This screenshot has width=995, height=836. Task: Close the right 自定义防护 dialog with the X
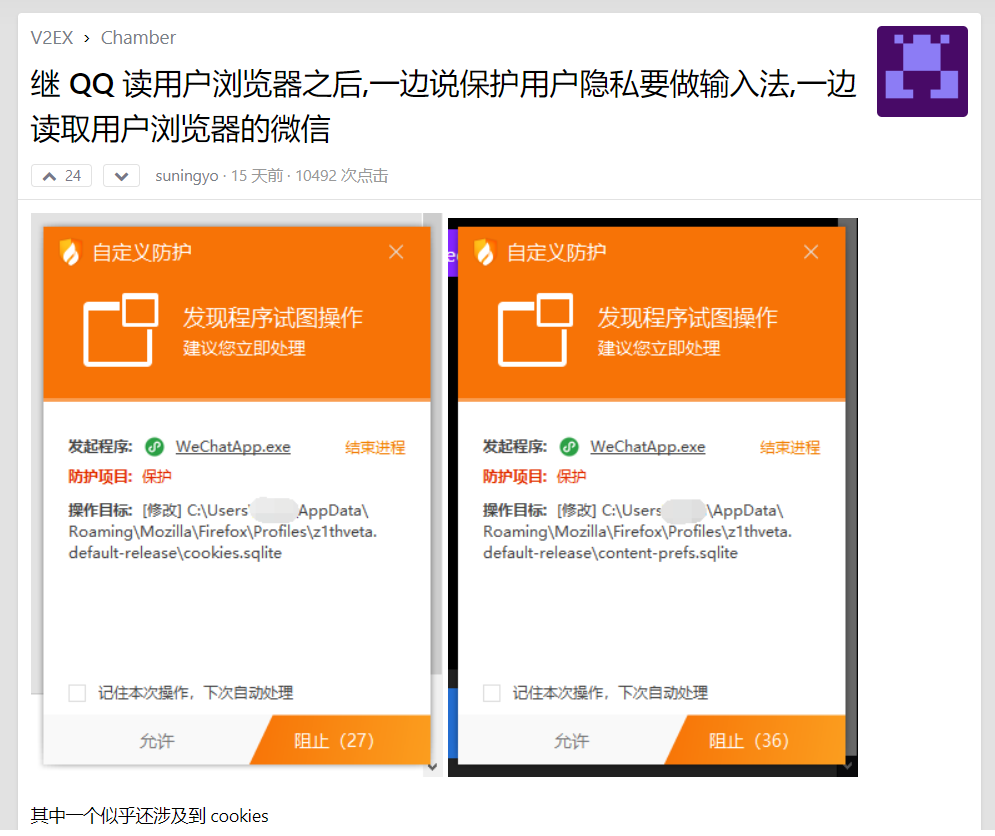(811, 252)
